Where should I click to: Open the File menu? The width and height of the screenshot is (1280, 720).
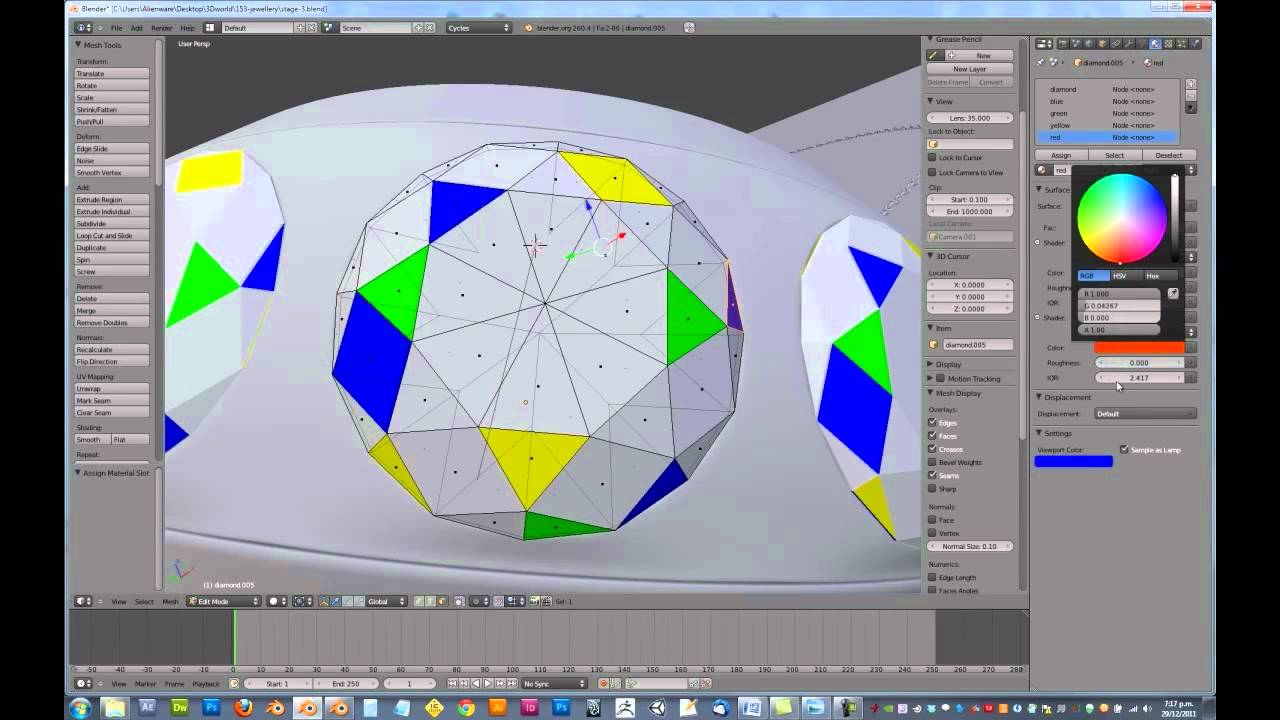117,28
